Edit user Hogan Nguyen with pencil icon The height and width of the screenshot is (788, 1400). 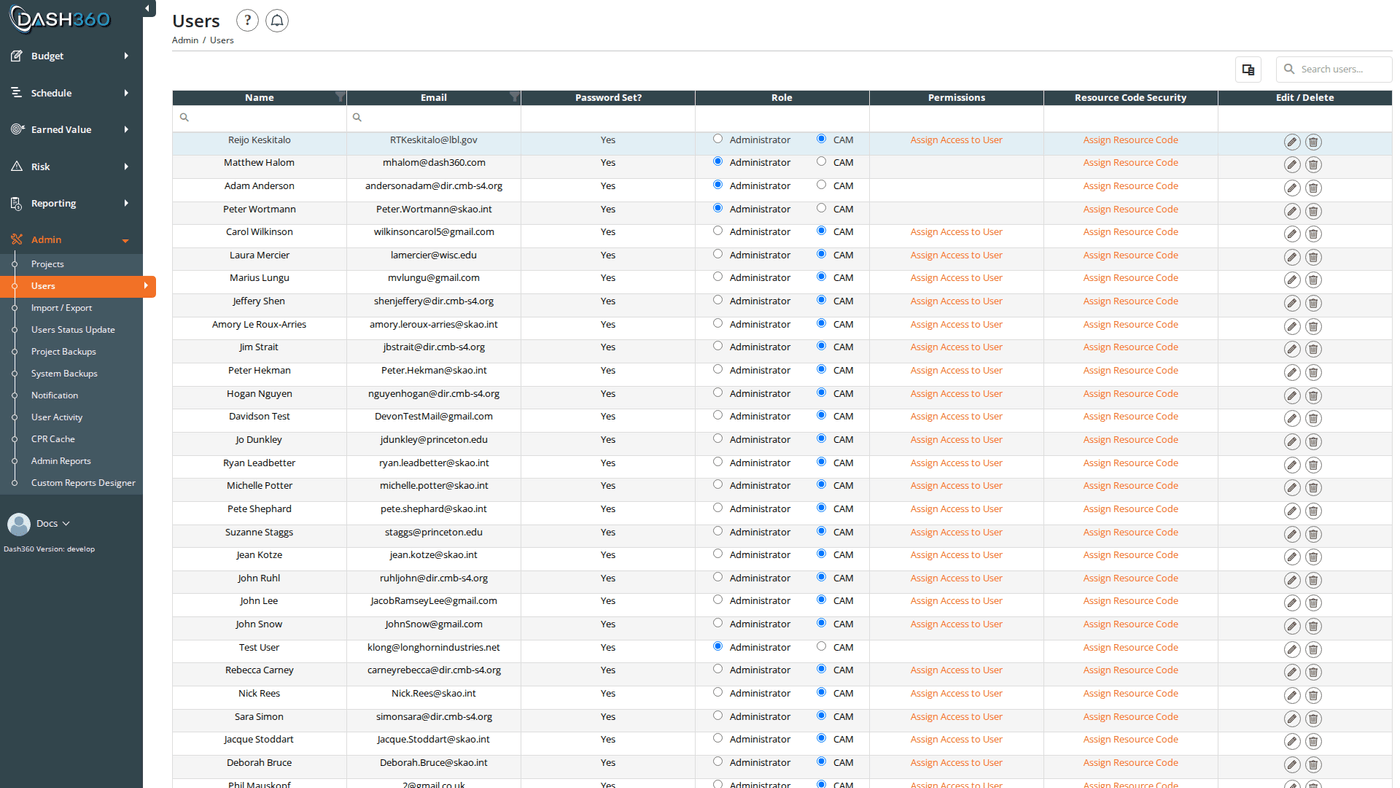[1292, 395]
